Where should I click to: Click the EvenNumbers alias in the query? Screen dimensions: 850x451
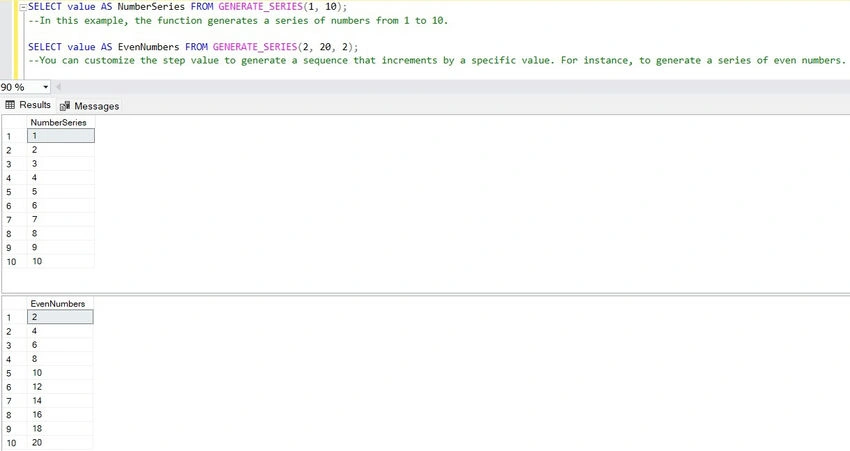[148, 47]
